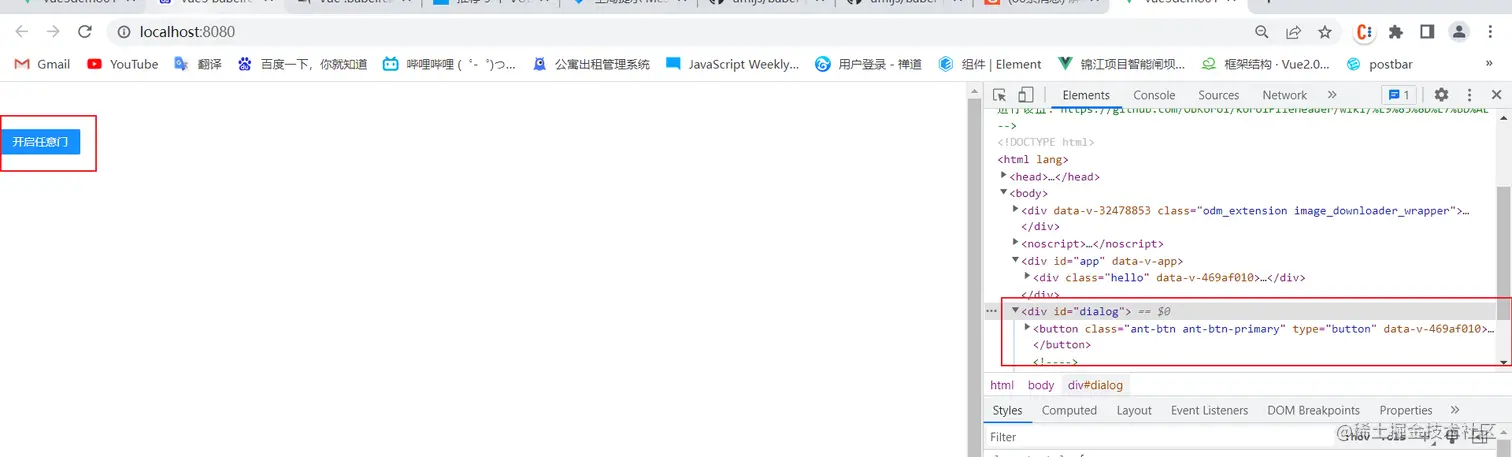
Task: Open DevTools settings gear
Action: 1441,95
